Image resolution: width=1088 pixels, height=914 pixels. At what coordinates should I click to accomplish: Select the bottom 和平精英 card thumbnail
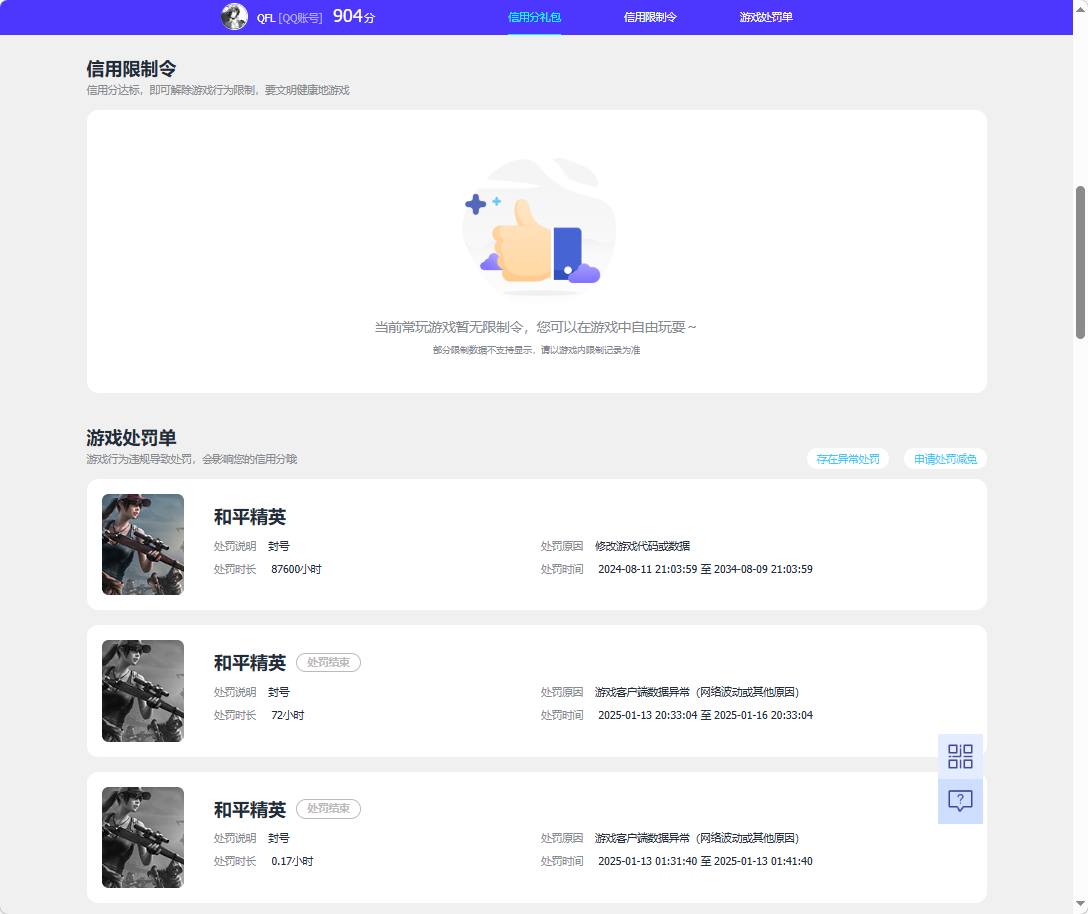[143, 838]
